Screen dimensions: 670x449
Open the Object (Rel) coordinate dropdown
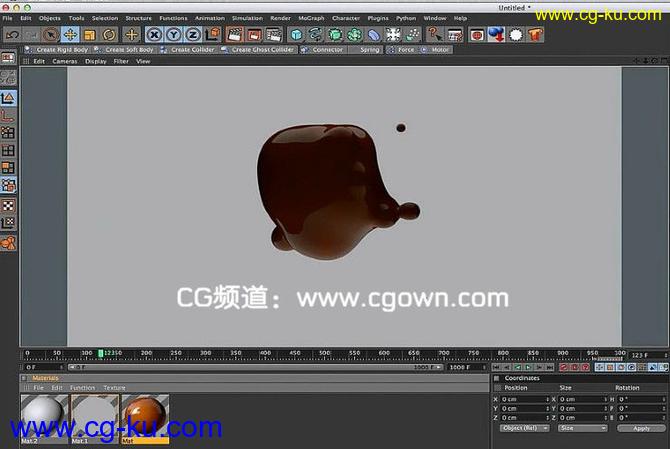pyautogui.click(x=525, y=428)
